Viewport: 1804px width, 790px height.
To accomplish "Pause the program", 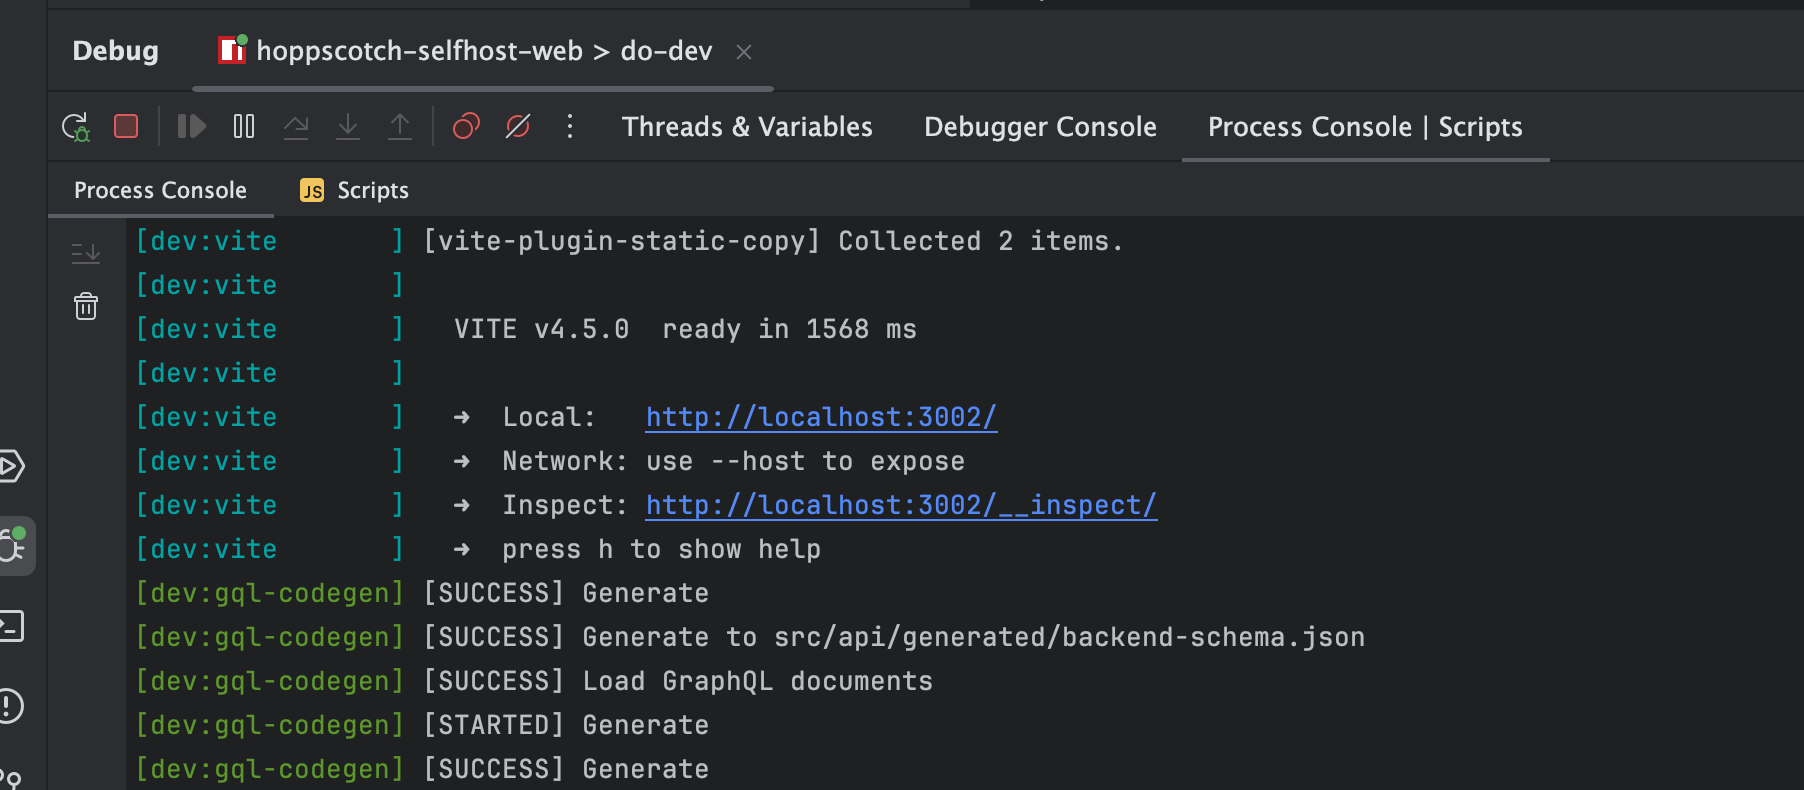I will 244,127.
